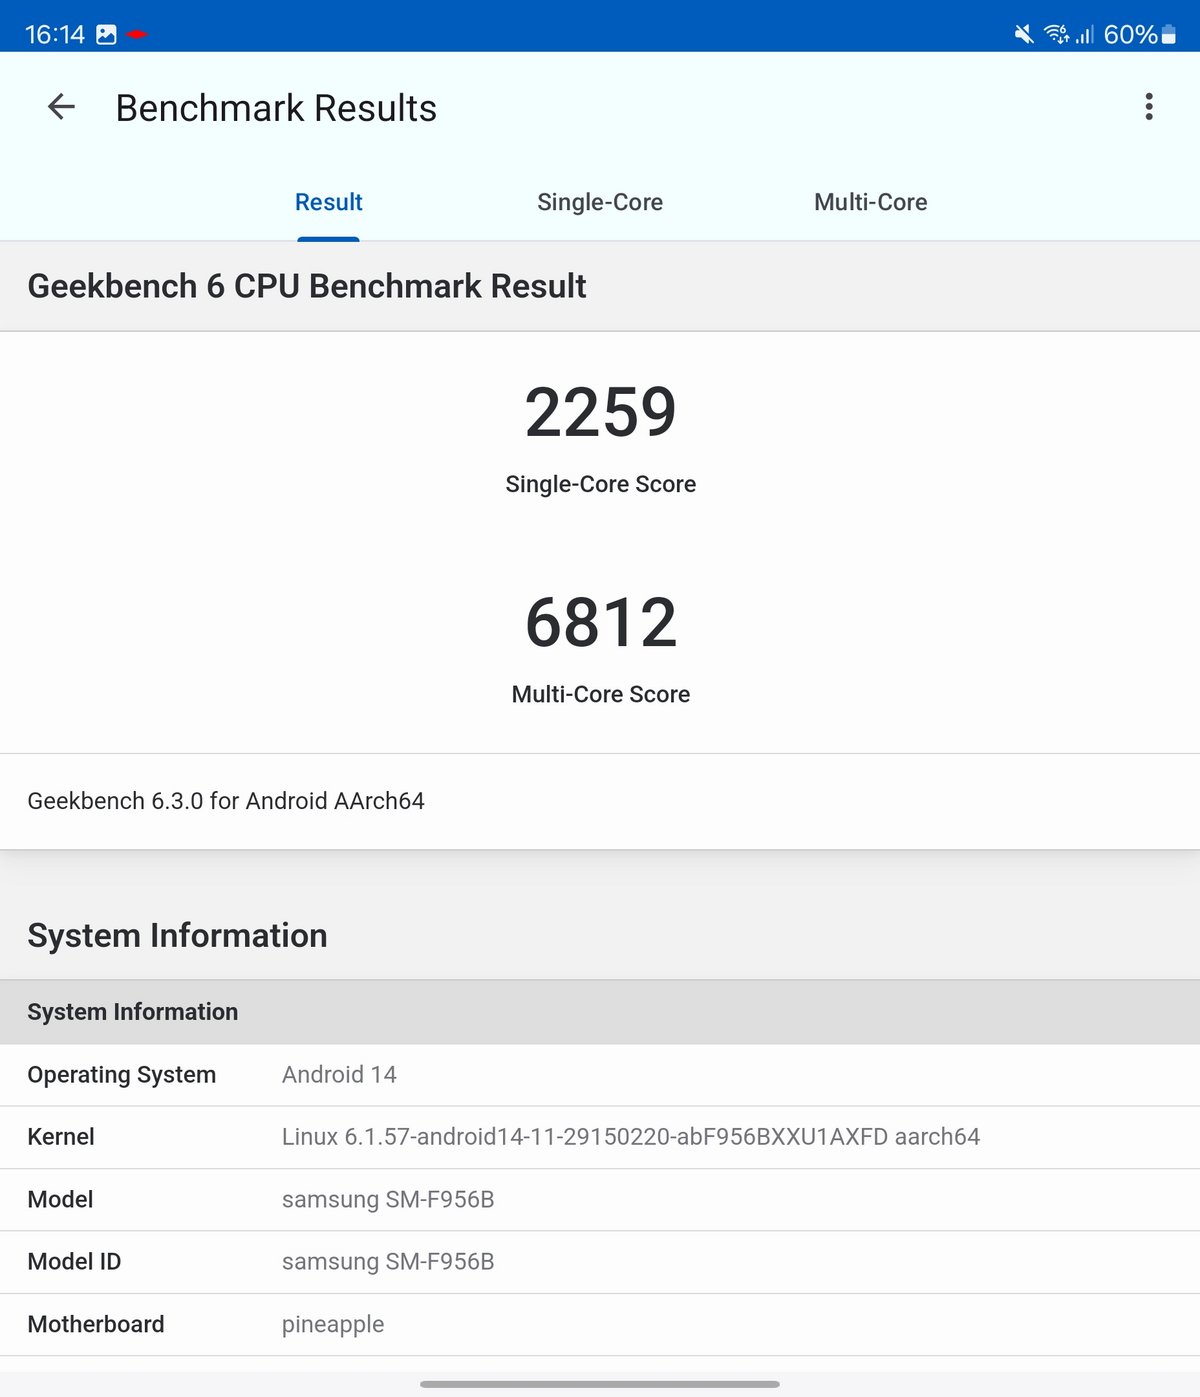Image resolution: width=1200 pixels, height=1397 pixels.
Task: Tap the muted sound status icon
Action: click(x=1023, y=35)
